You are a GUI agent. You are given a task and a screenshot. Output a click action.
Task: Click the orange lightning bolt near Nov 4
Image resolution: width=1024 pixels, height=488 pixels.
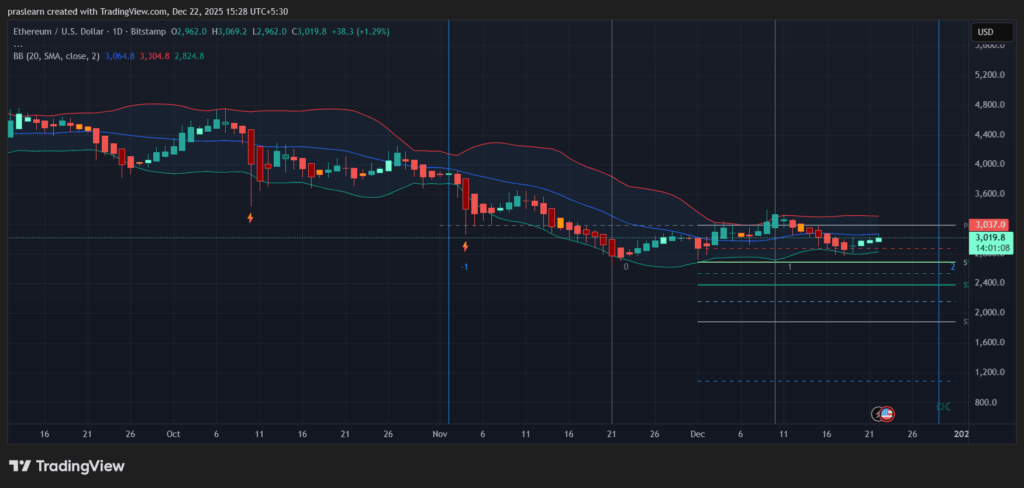(465, 246)
